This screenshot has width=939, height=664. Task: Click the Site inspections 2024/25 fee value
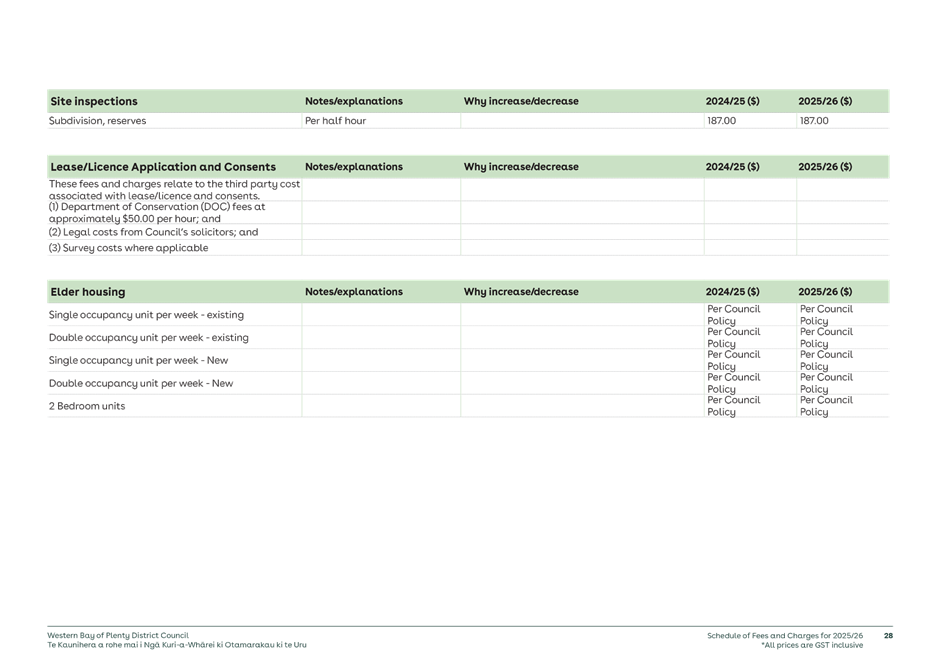(721, 121)
